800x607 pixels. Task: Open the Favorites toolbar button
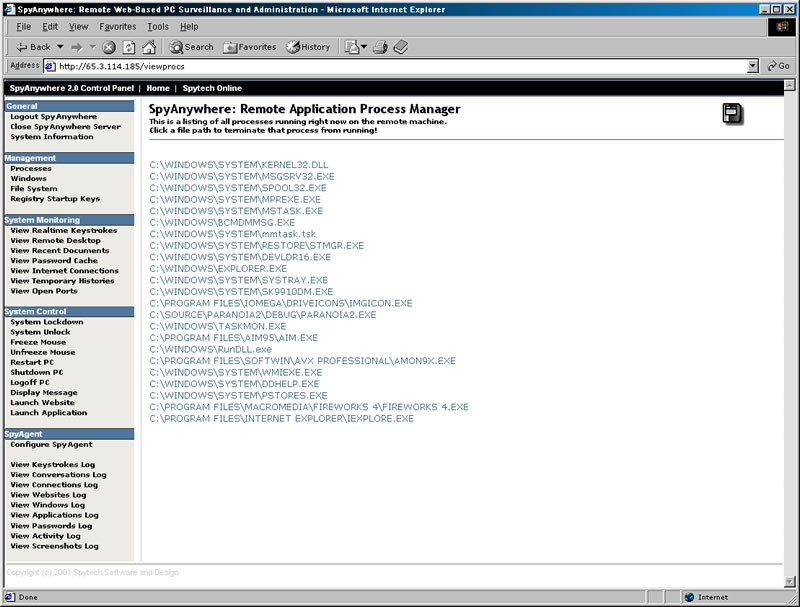[249, 47]
